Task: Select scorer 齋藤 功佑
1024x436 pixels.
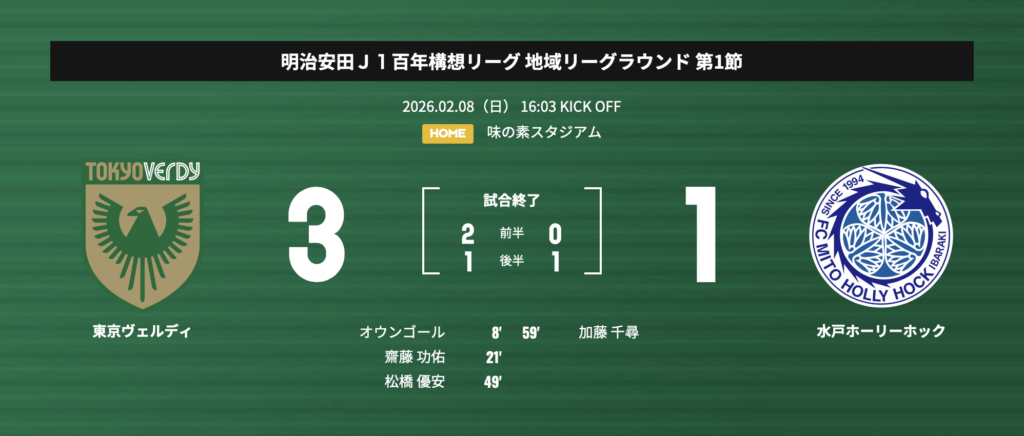Action: pyautogui.click(x=415, y=356)
